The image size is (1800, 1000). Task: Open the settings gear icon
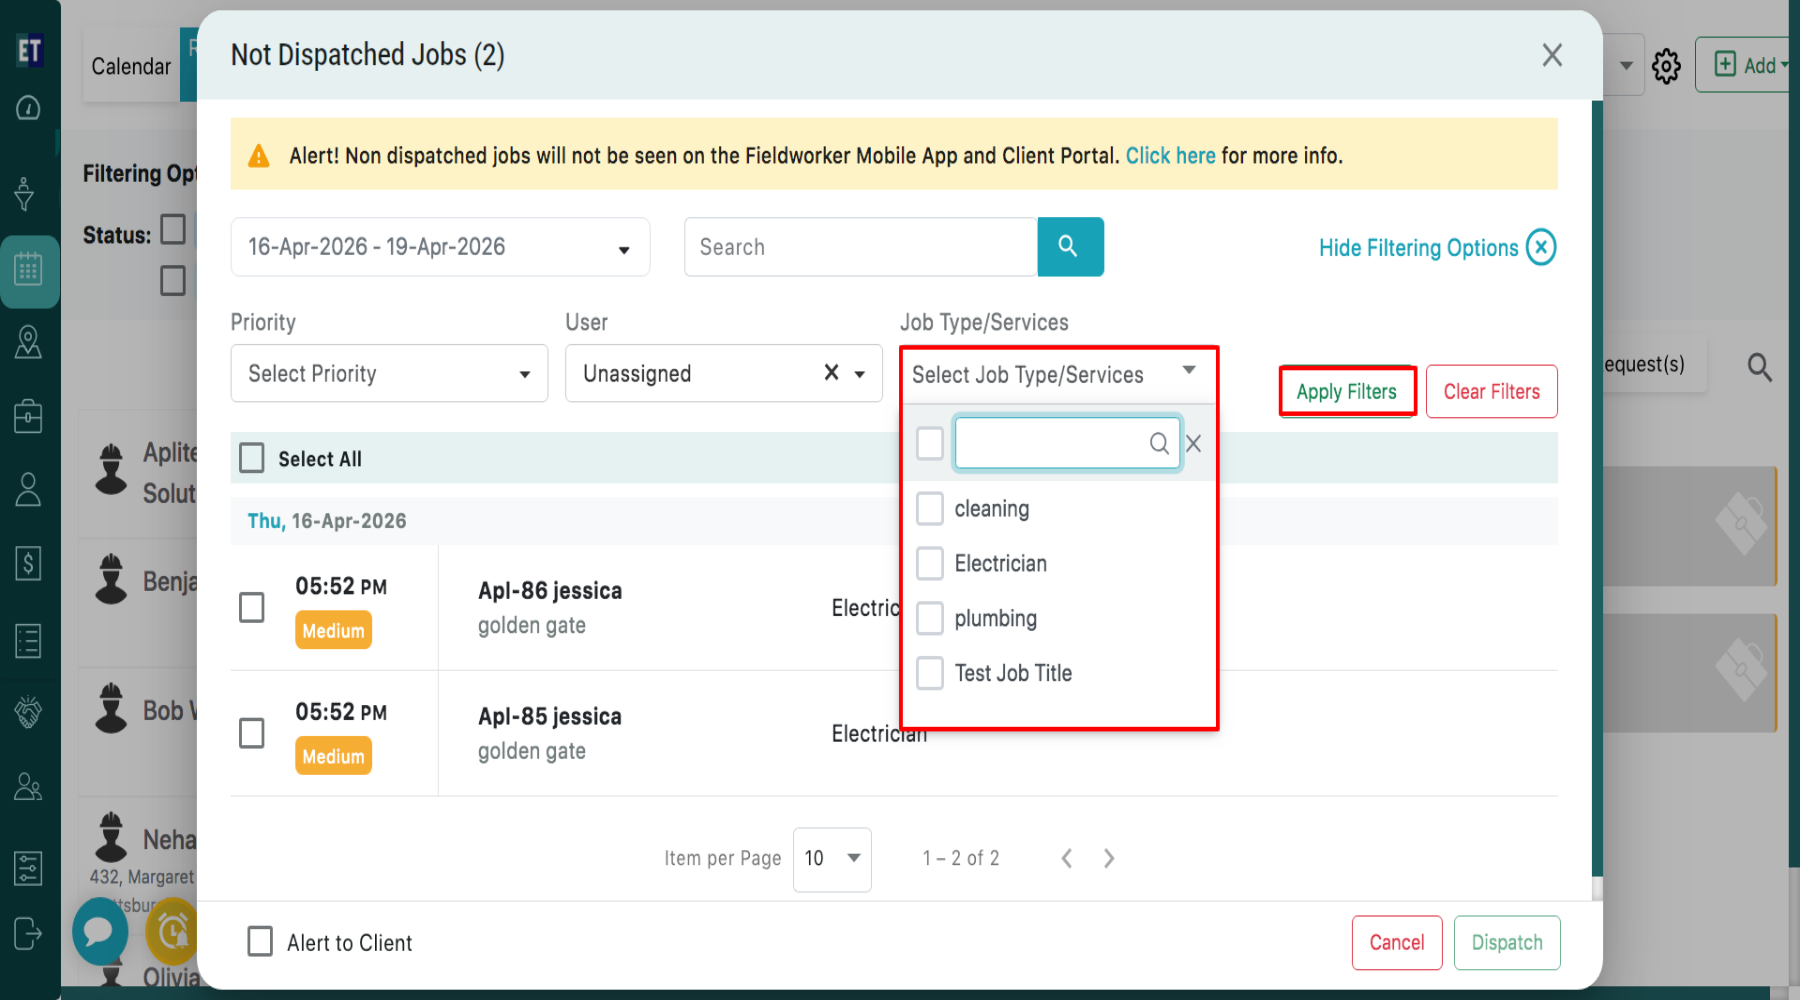[x=1665, y=66]
